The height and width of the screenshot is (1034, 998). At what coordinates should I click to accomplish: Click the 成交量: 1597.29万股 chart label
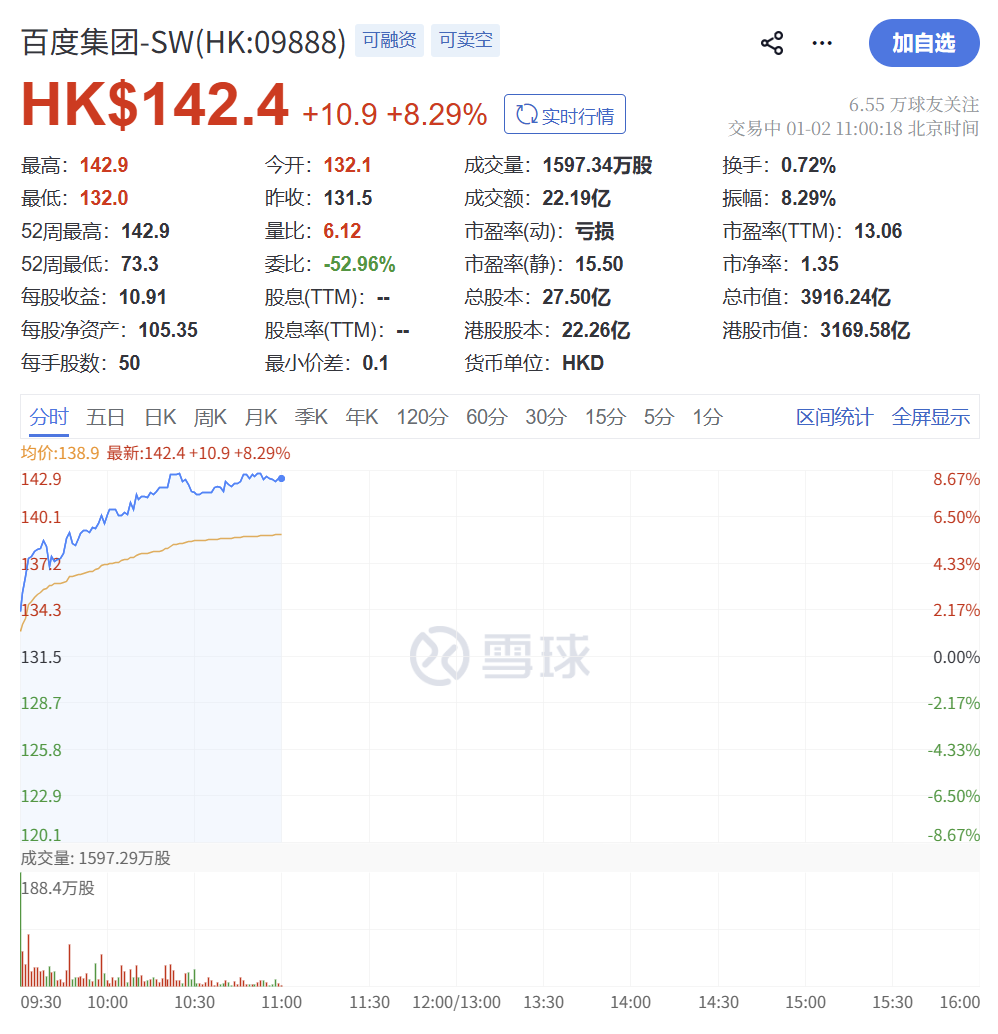pos(96,858)
